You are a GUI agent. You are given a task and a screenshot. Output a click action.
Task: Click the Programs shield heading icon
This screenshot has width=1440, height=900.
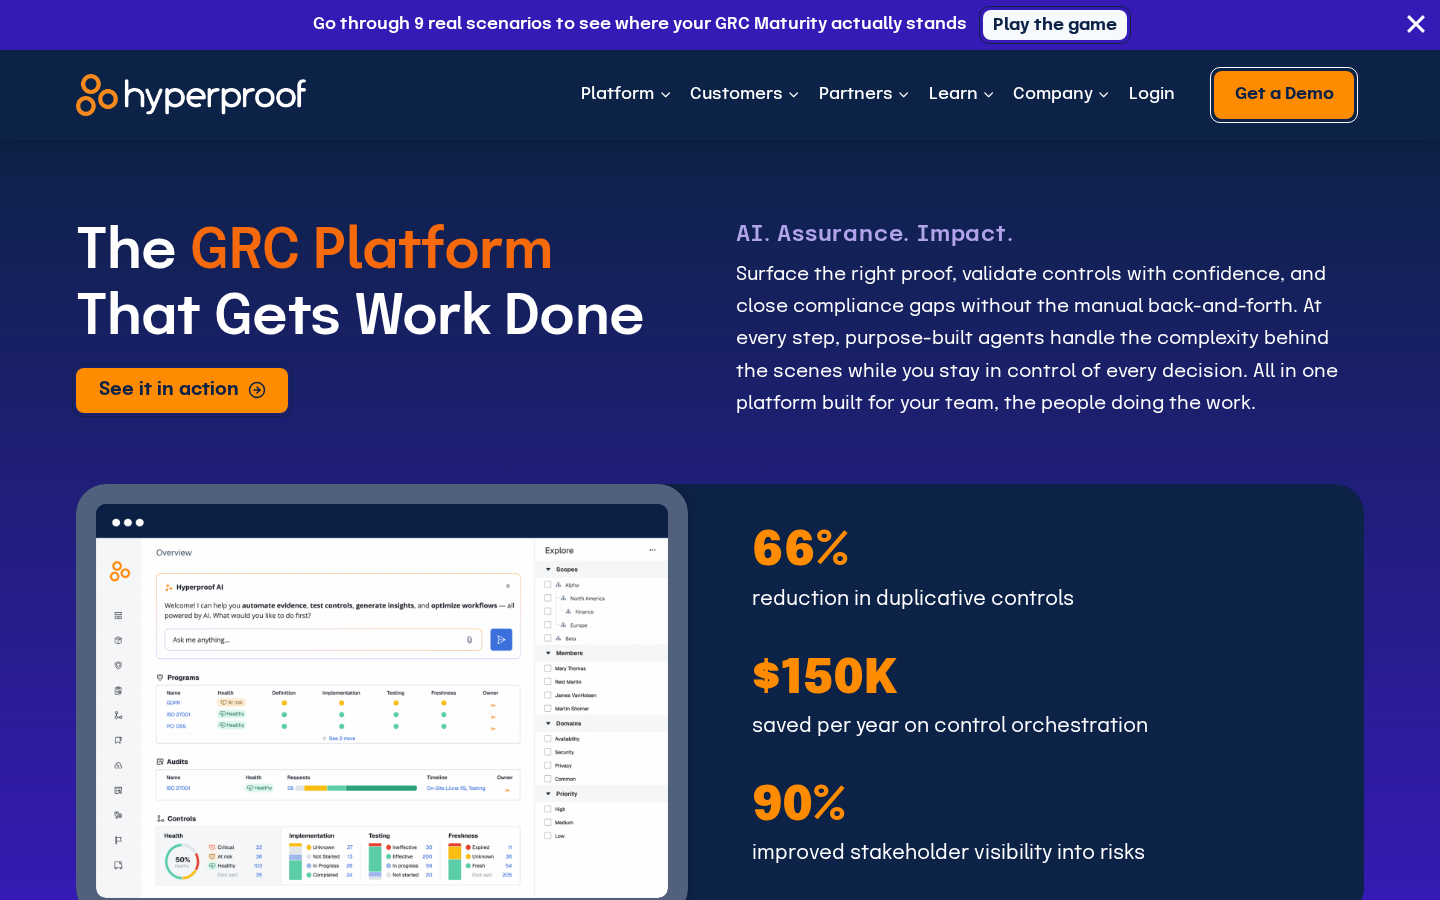point(160,677)
